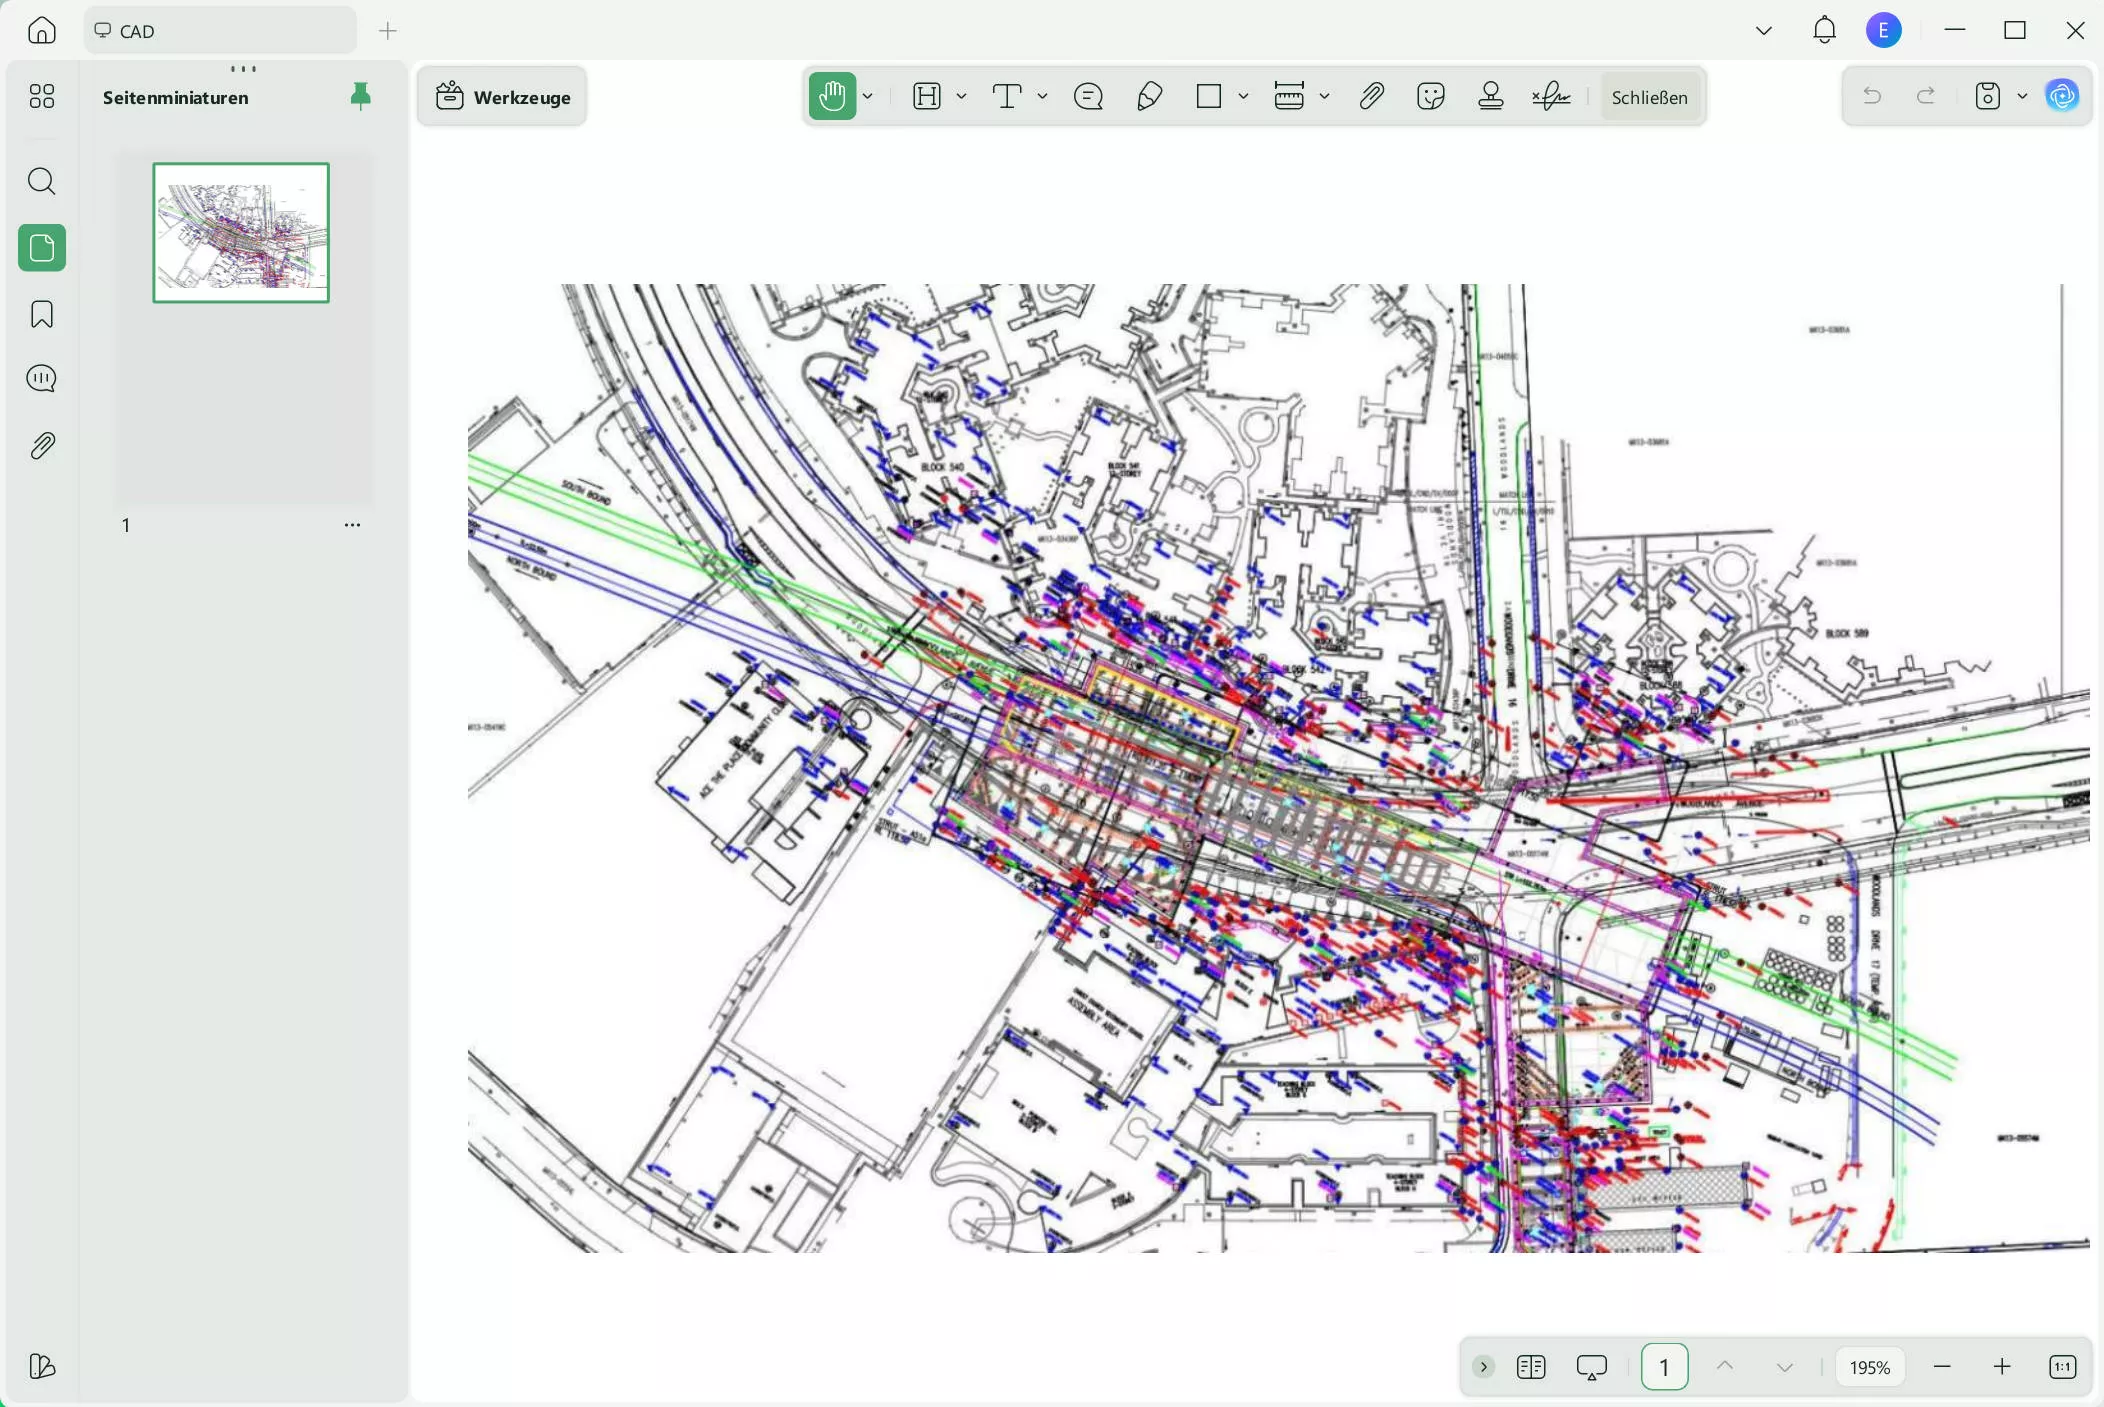The height and width of the screenshot is (1407, 2104).
Task: Click the Schließen button
Action: click(x=1649, y=96)
